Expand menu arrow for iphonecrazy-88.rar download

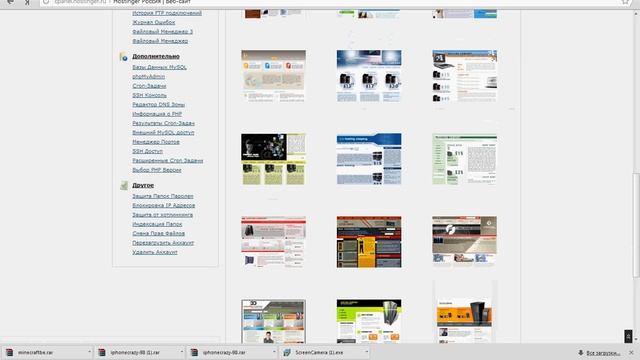coord(274,352)
